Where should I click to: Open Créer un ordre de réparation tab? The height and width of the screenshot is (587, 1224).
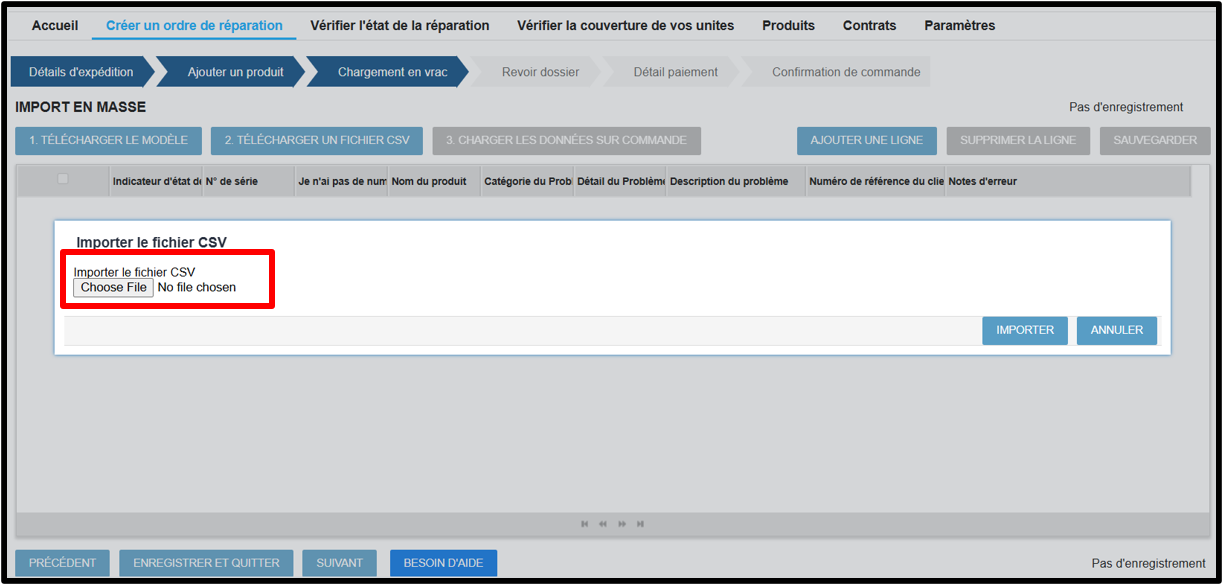(194, 25)
